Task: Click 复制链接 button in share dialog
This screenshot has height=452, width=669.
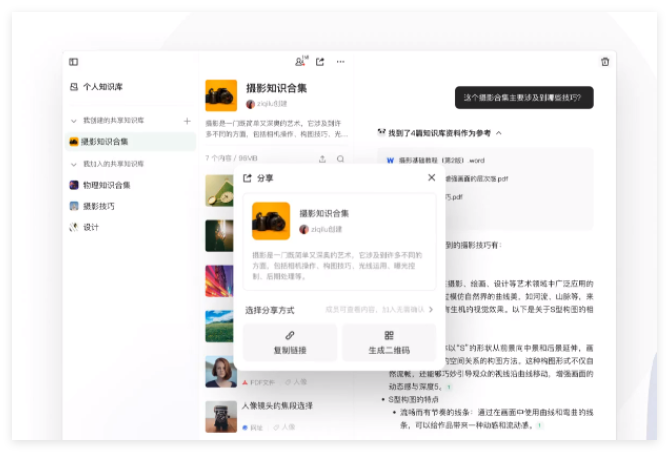Action: pos(290,342)
